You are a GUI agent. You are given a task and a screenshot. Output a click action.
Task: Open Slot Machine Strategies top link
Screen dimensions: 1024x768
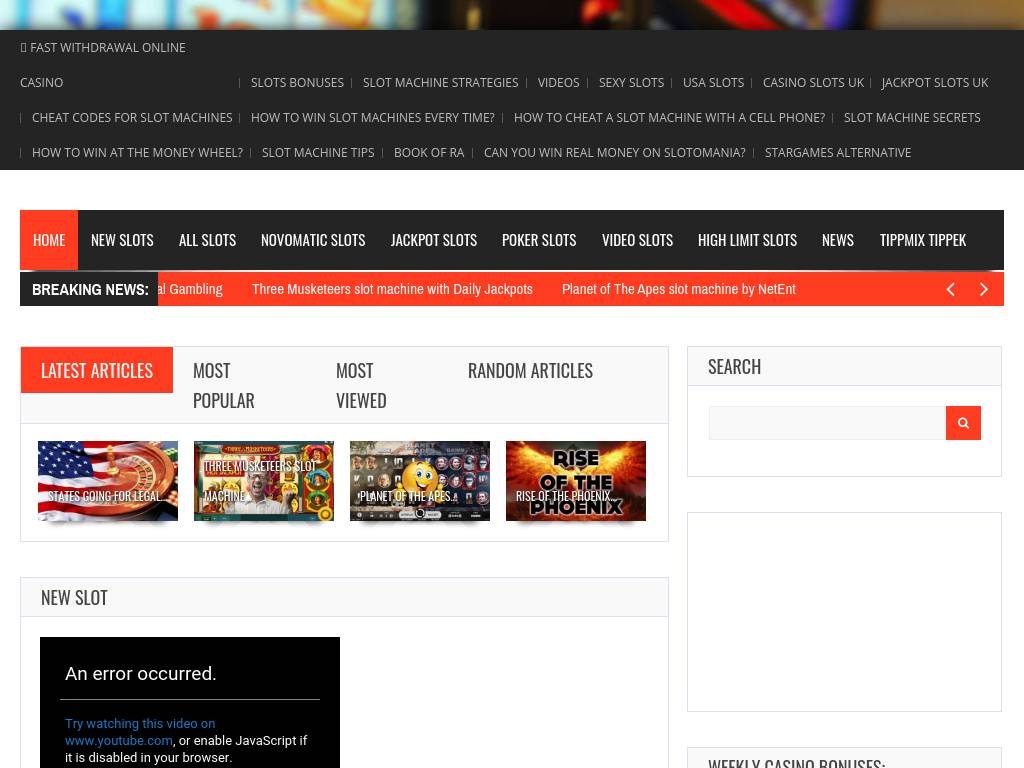(x=440, y=83)
